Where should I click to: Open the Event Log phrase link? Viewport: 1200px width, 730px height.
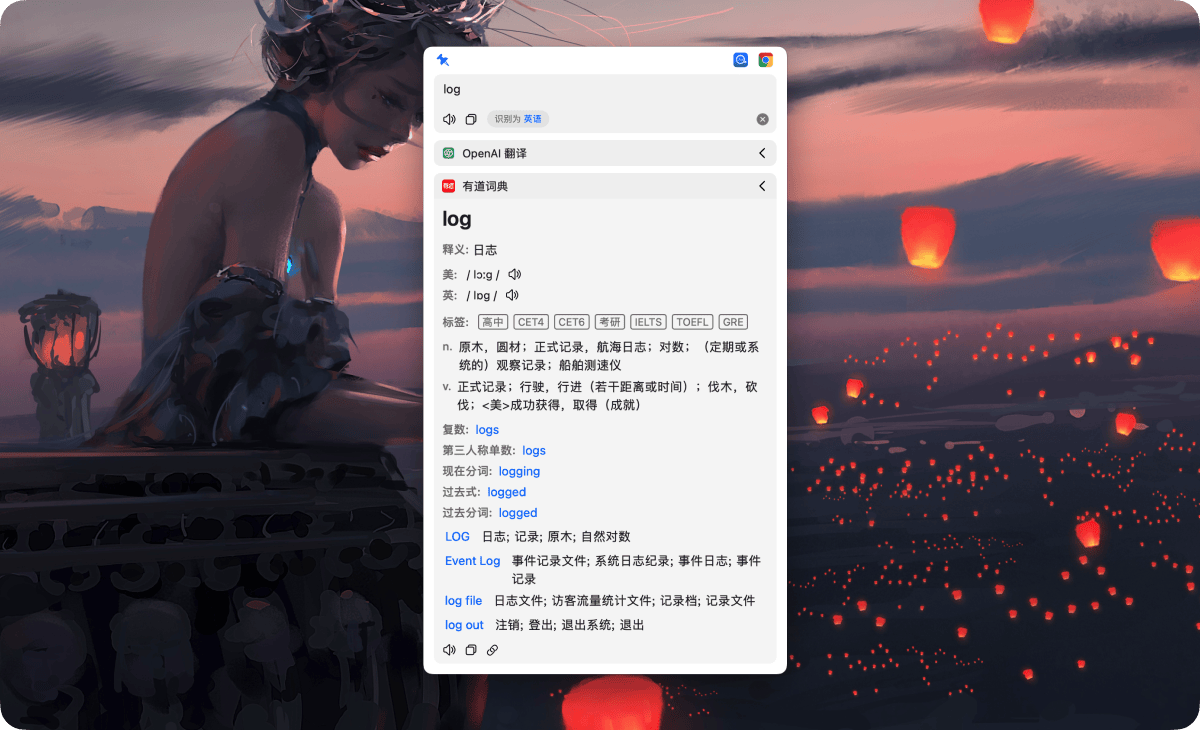point(473,561)
